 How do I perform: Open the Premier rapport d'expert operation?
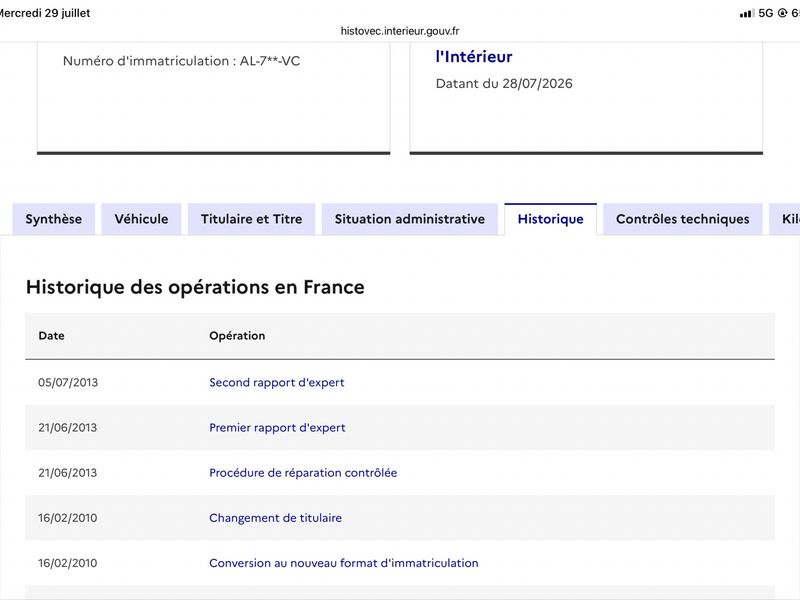tap(277, 428)
